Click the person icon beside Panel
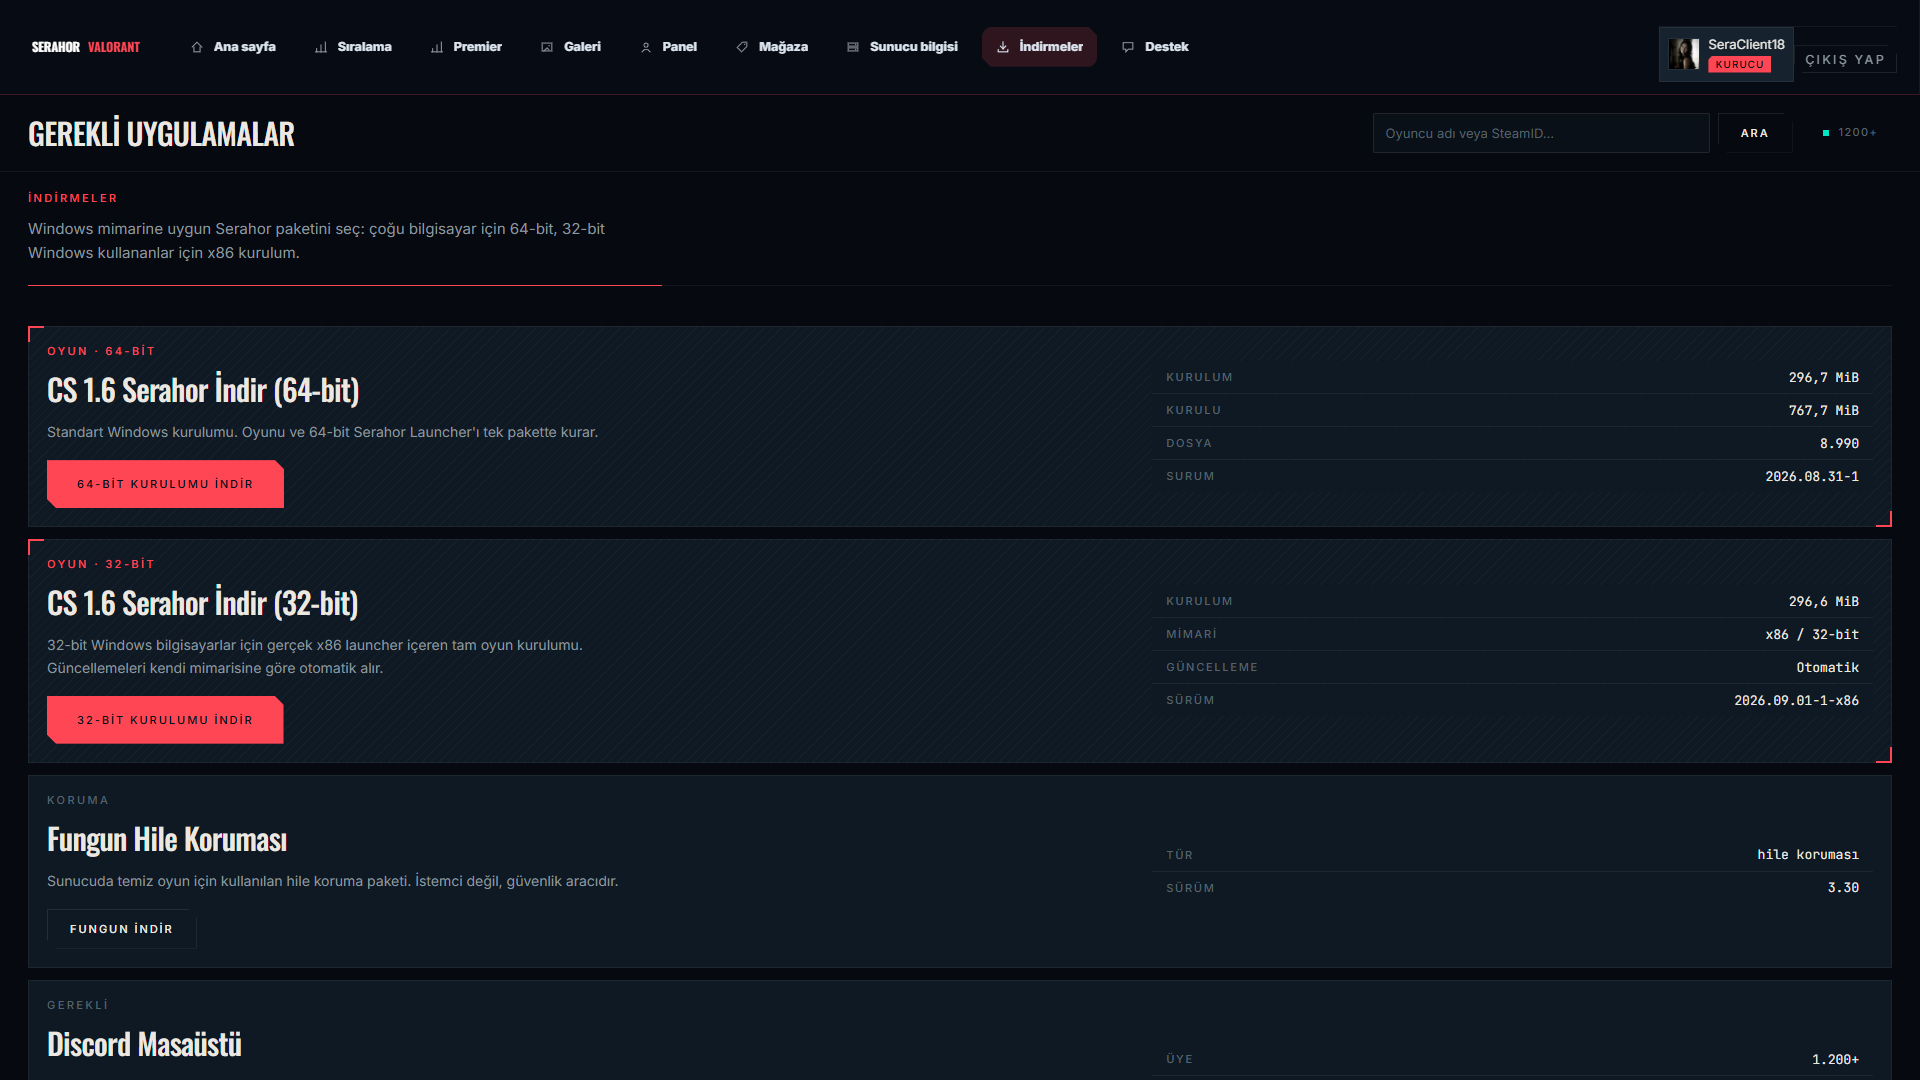 (x=646, y=47)
